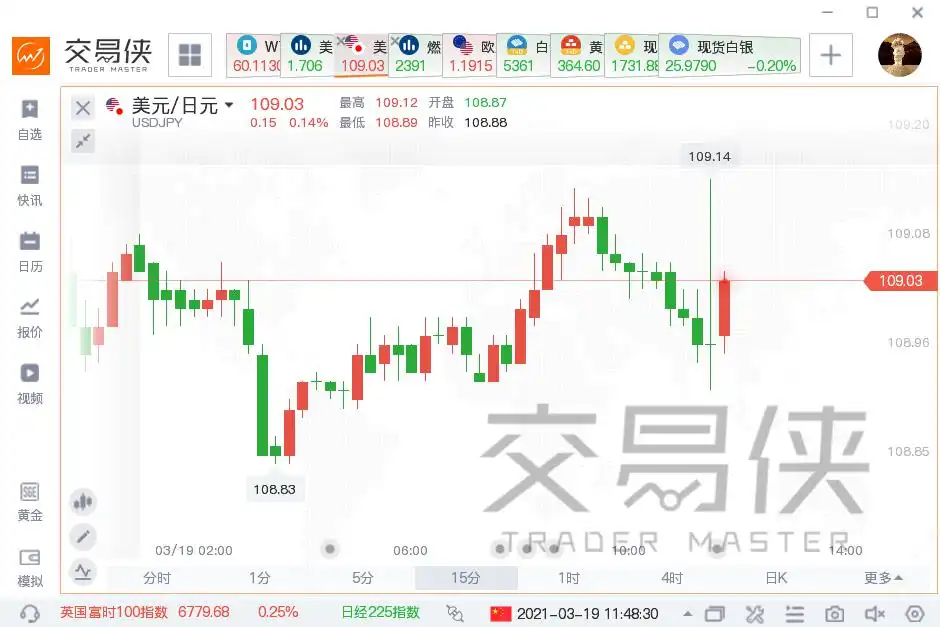940x627 pixels.
Task: Open the 模拟 simulated trading section
Action: (x=29, y=568)
